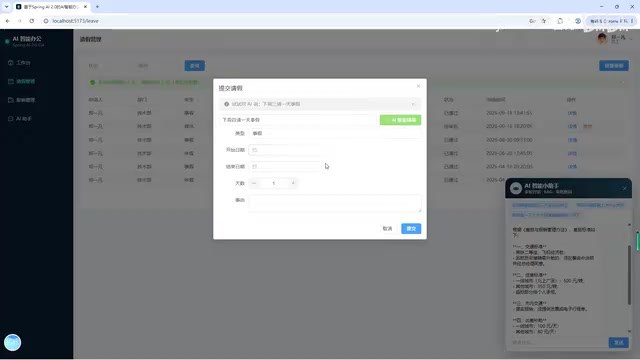Go back in the browser
The height and width of the screenshot is (360, 640).
[8, 21]
